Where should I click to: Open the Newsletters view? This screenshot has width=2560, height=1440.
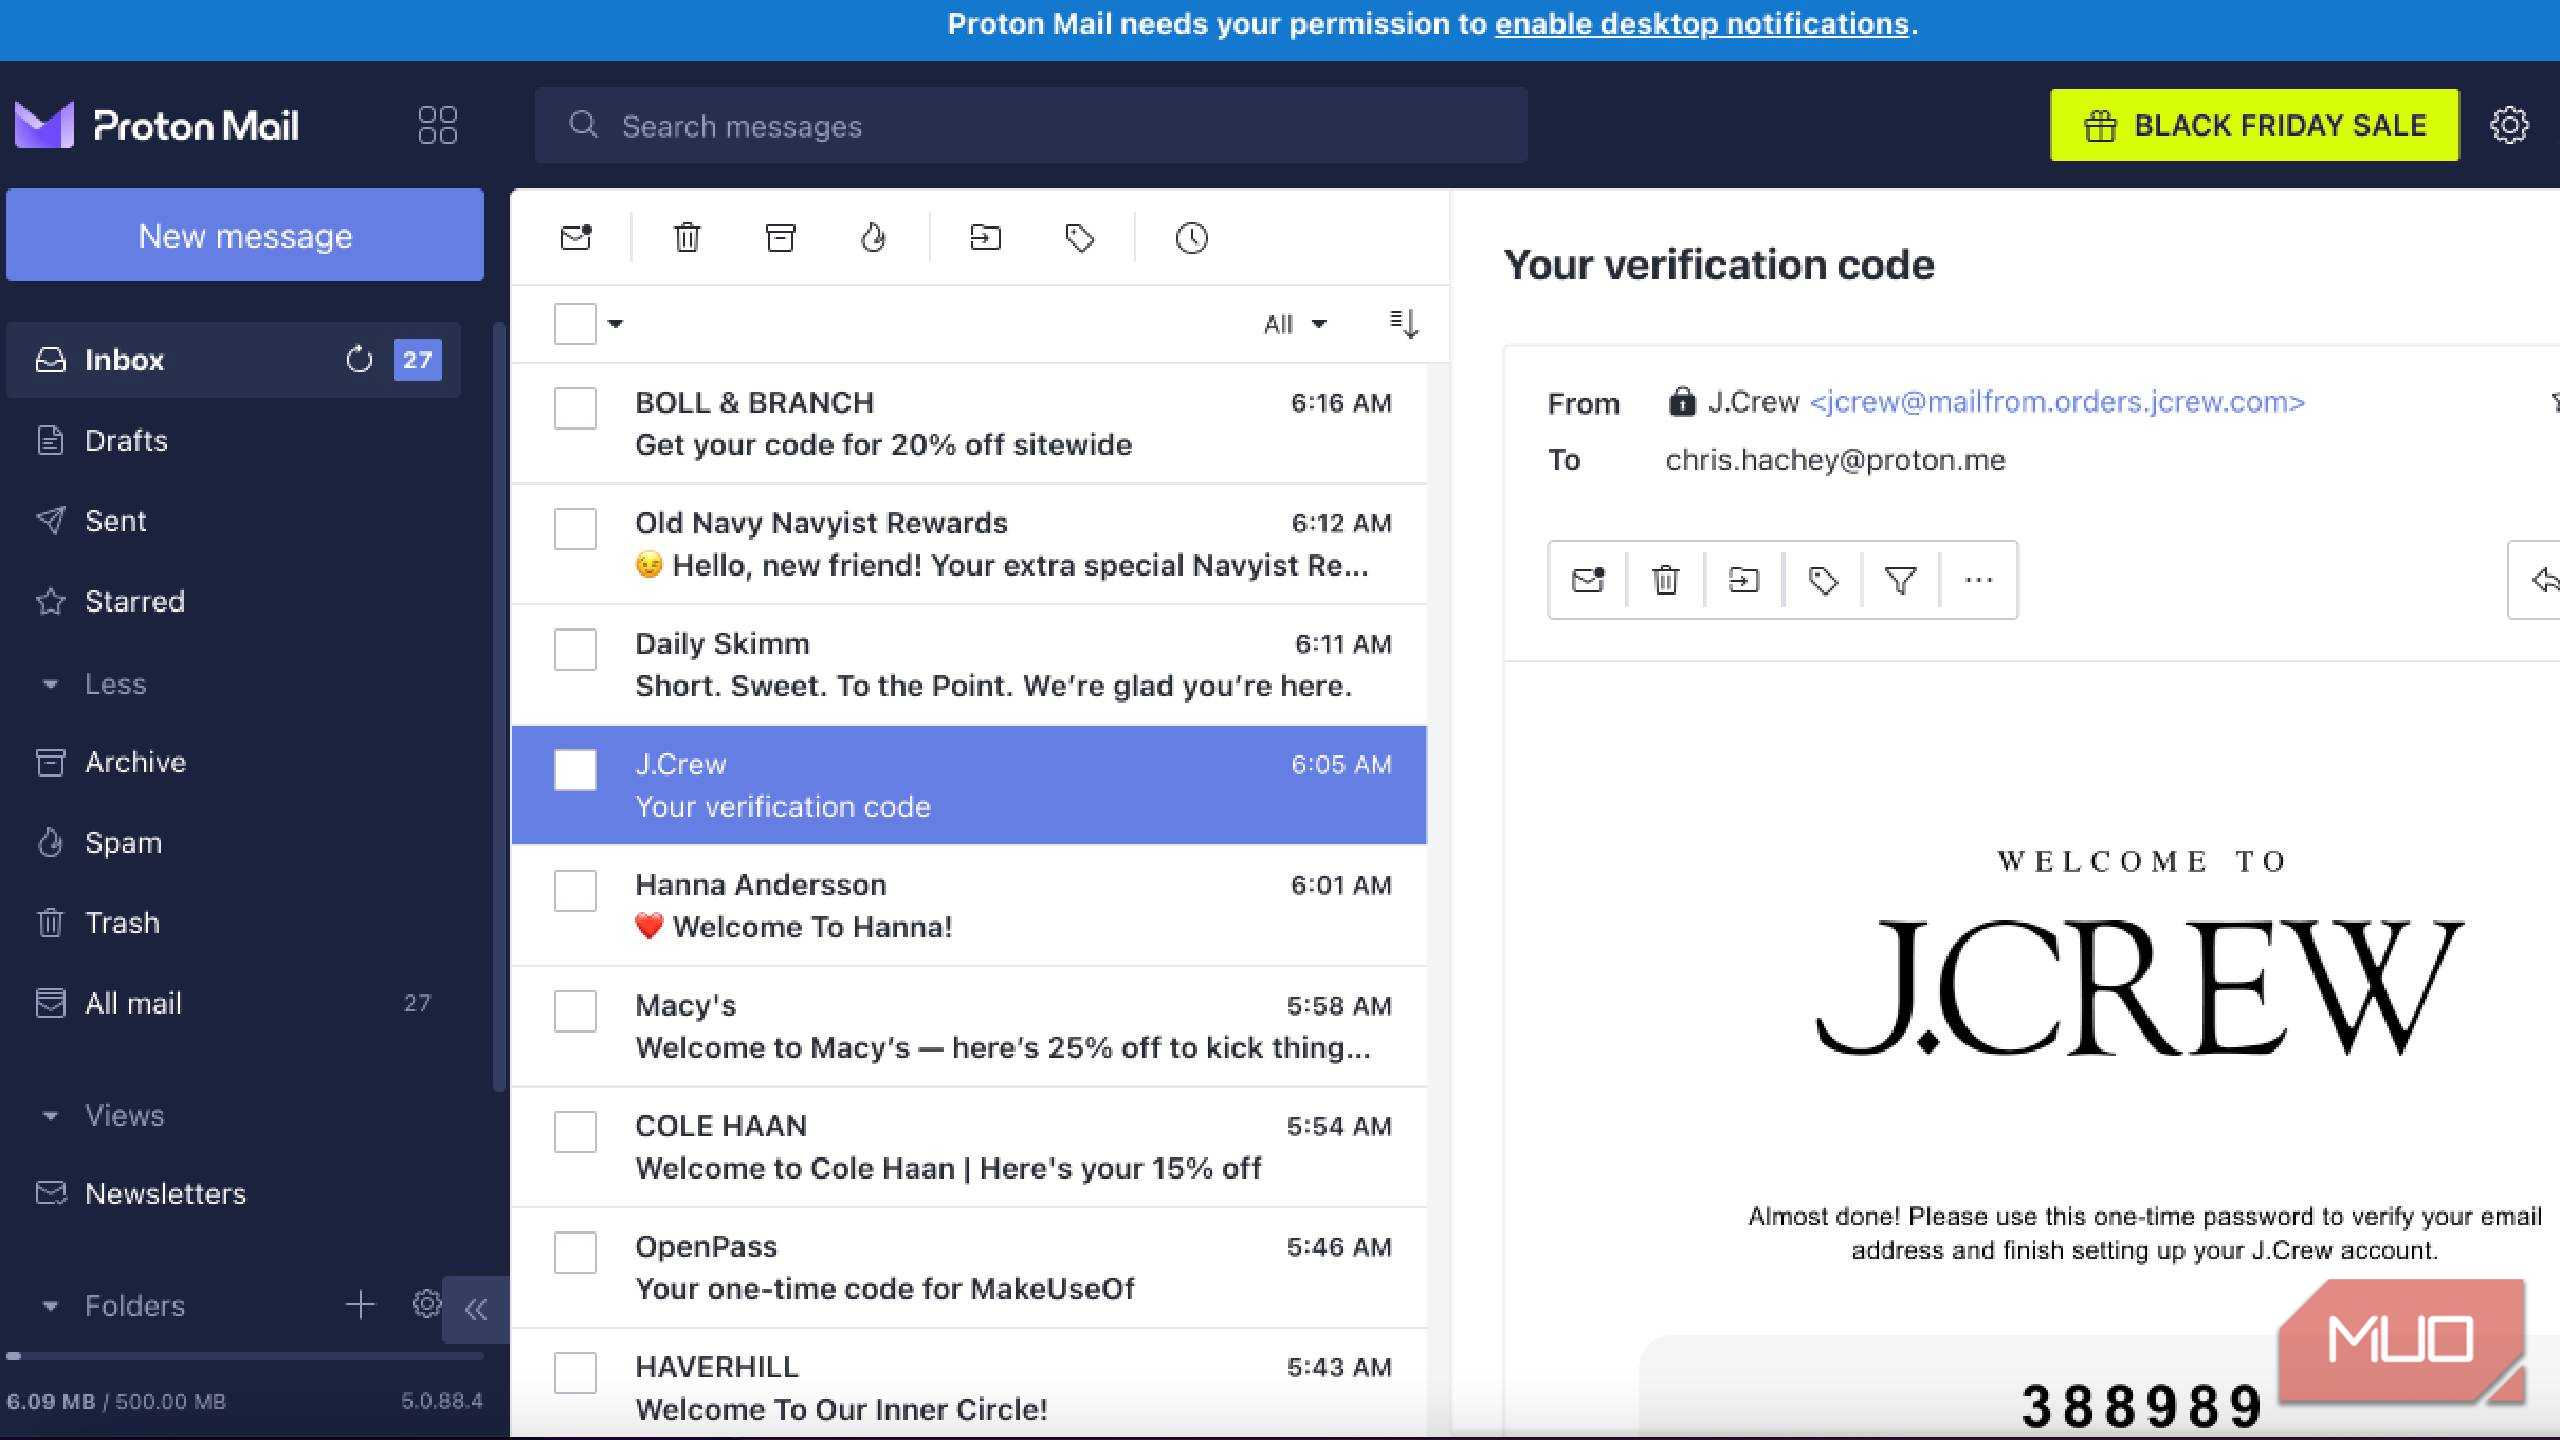(x=233, y=1194)
